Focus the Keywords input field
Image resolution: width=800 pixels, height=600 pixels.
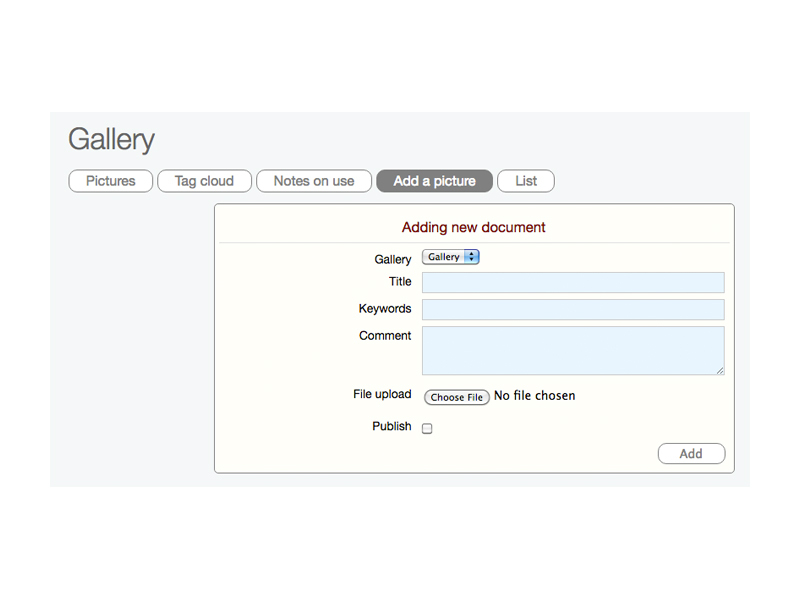tap(573, 310)
